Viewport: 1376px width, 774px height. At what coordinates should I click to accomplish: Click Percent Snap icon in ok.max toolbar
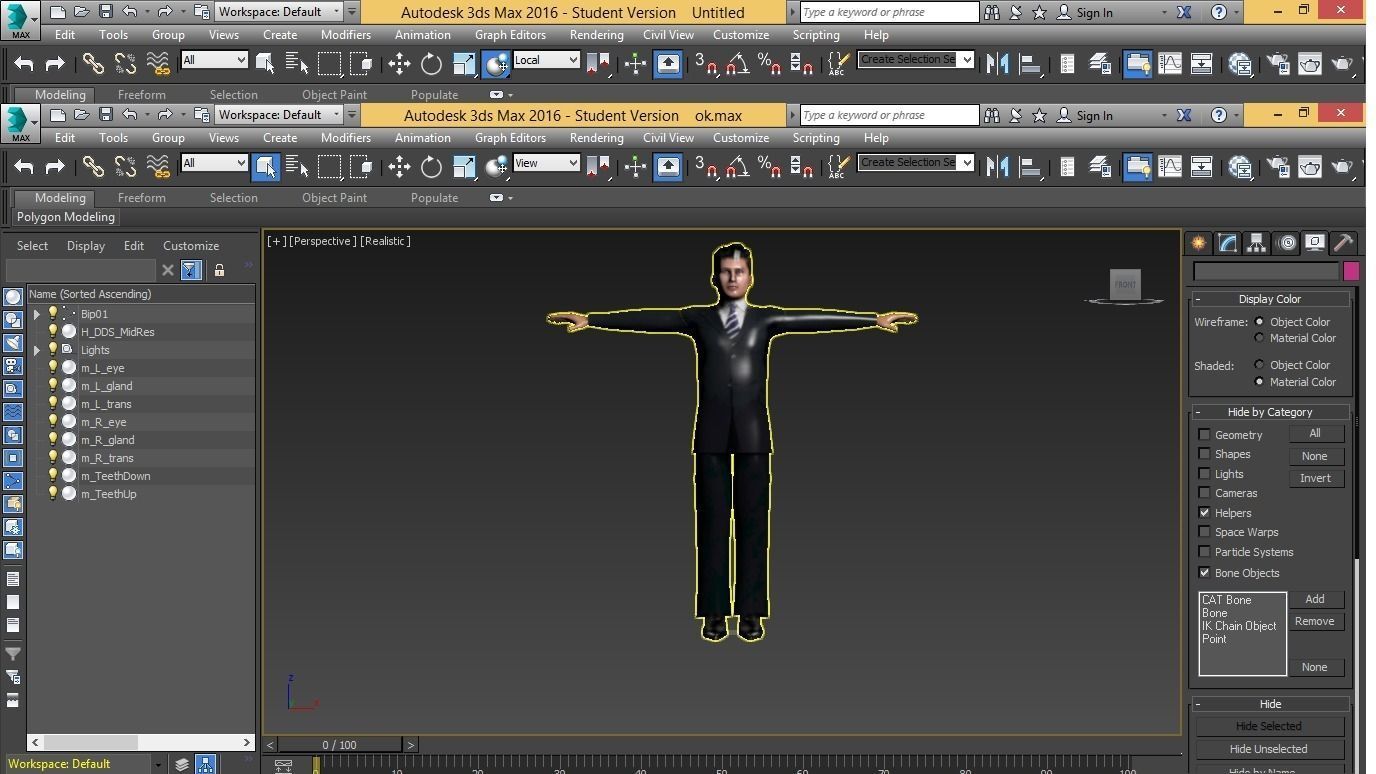pos(769,167)
